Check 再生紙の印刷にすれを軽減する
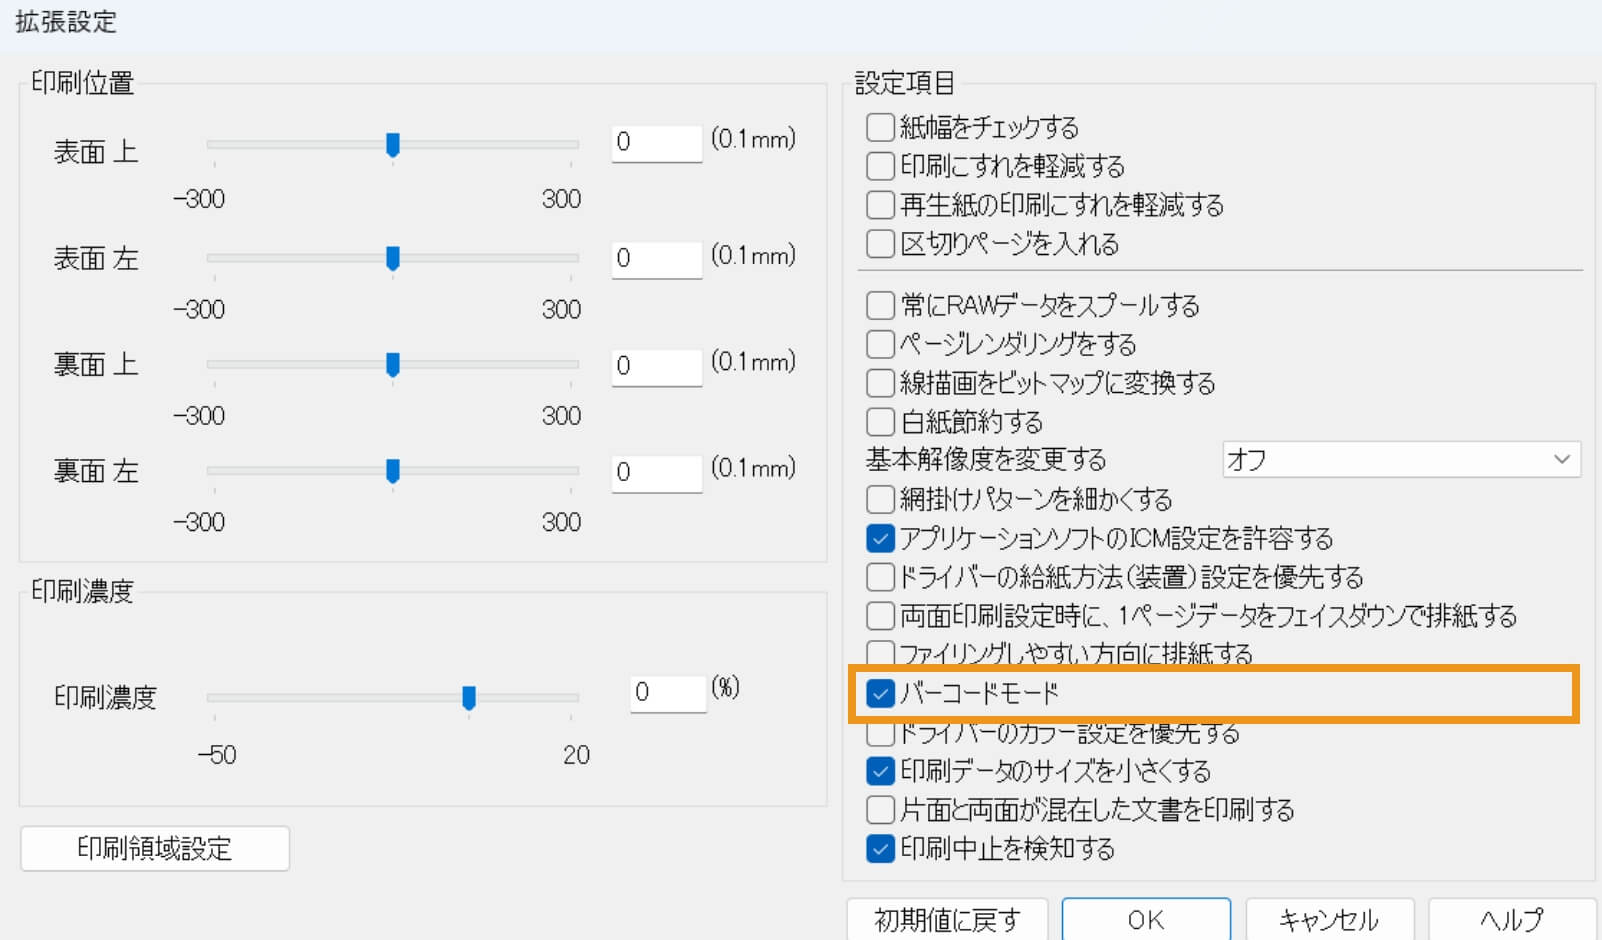Screen dimensions: 1602x940 click(879, 205)
